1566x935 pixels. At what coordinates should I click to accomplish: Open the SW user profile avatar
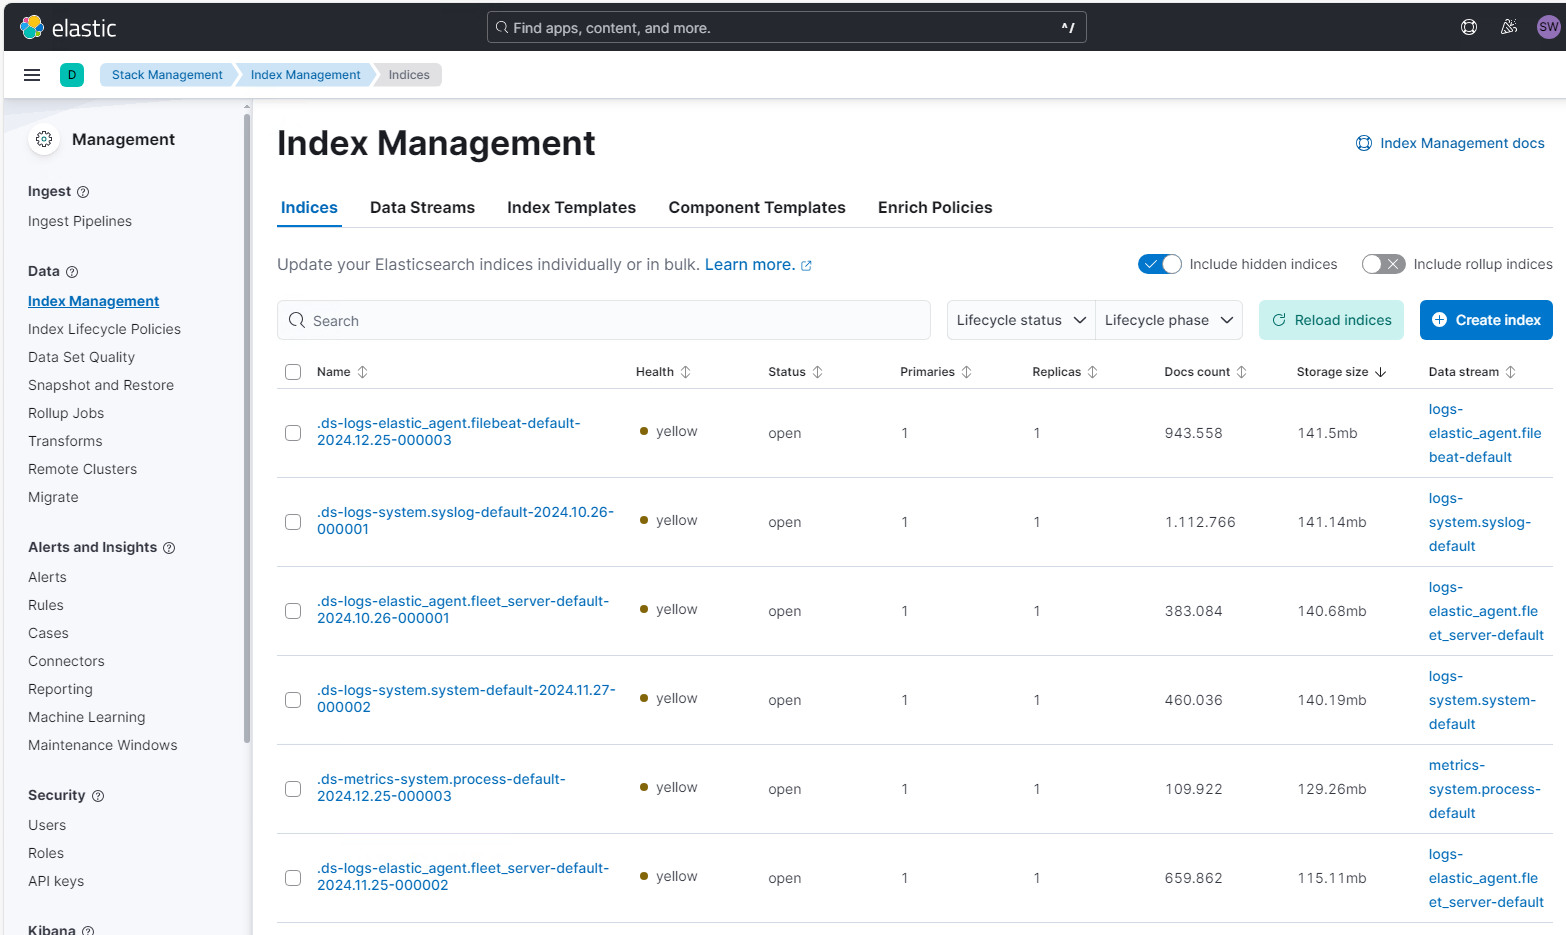[1548, 27]
